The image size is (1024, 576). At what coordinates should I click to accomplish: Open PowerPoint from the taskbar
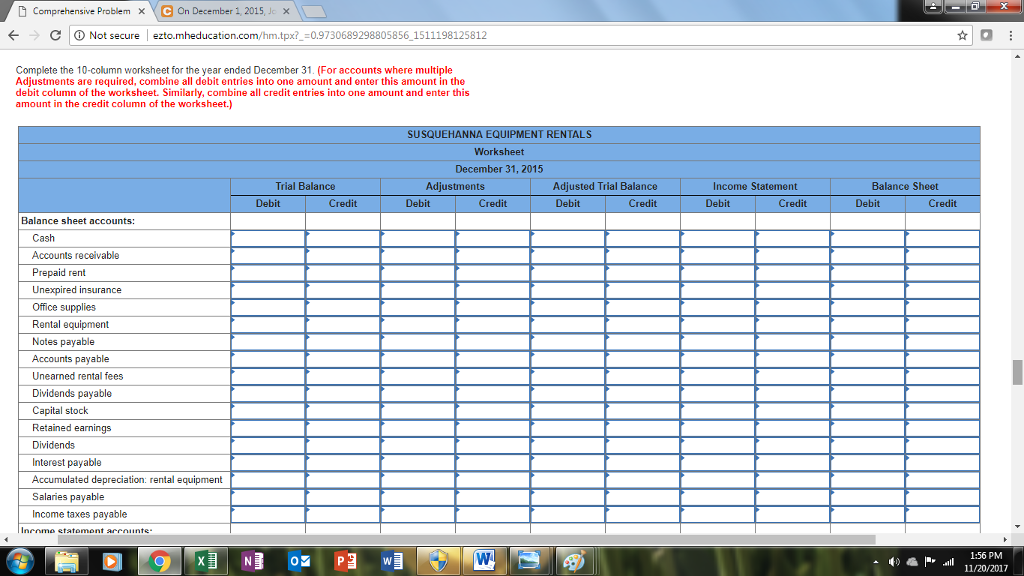345,559
